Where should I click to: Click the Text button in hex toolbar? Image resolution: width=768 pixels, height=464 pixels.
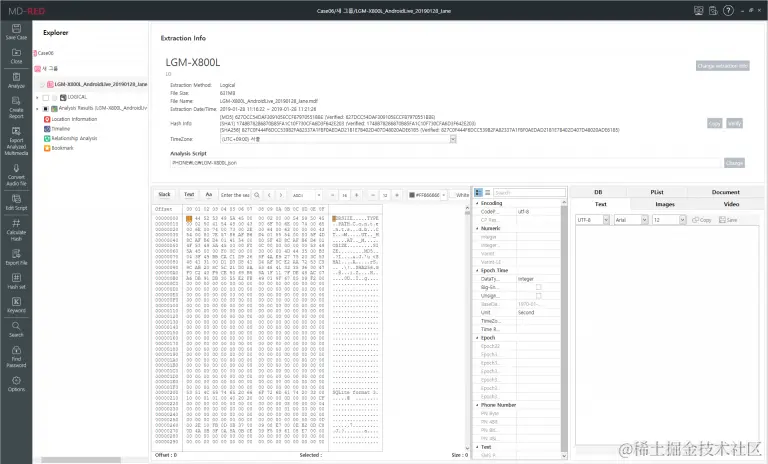189,195
